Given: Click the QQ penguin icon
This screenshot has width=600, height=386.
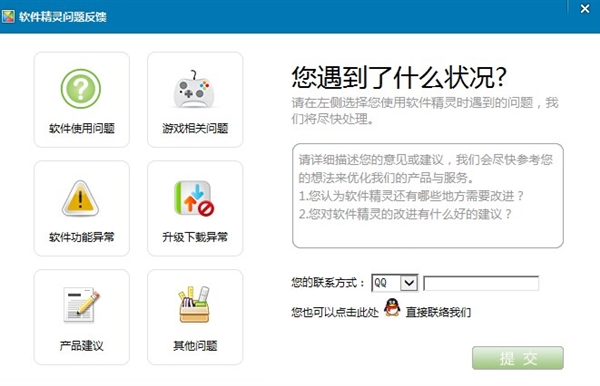Looking at the screenshot, I should [392, 307].
